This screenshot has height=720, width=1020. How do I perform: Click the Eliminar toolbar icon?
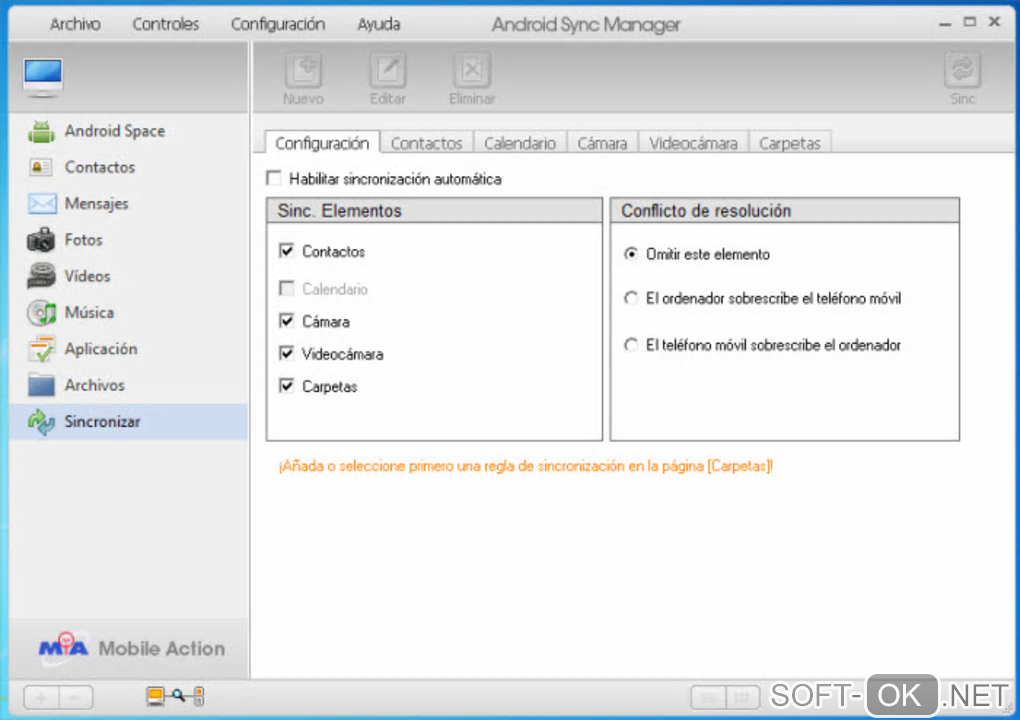click(472, 79)
